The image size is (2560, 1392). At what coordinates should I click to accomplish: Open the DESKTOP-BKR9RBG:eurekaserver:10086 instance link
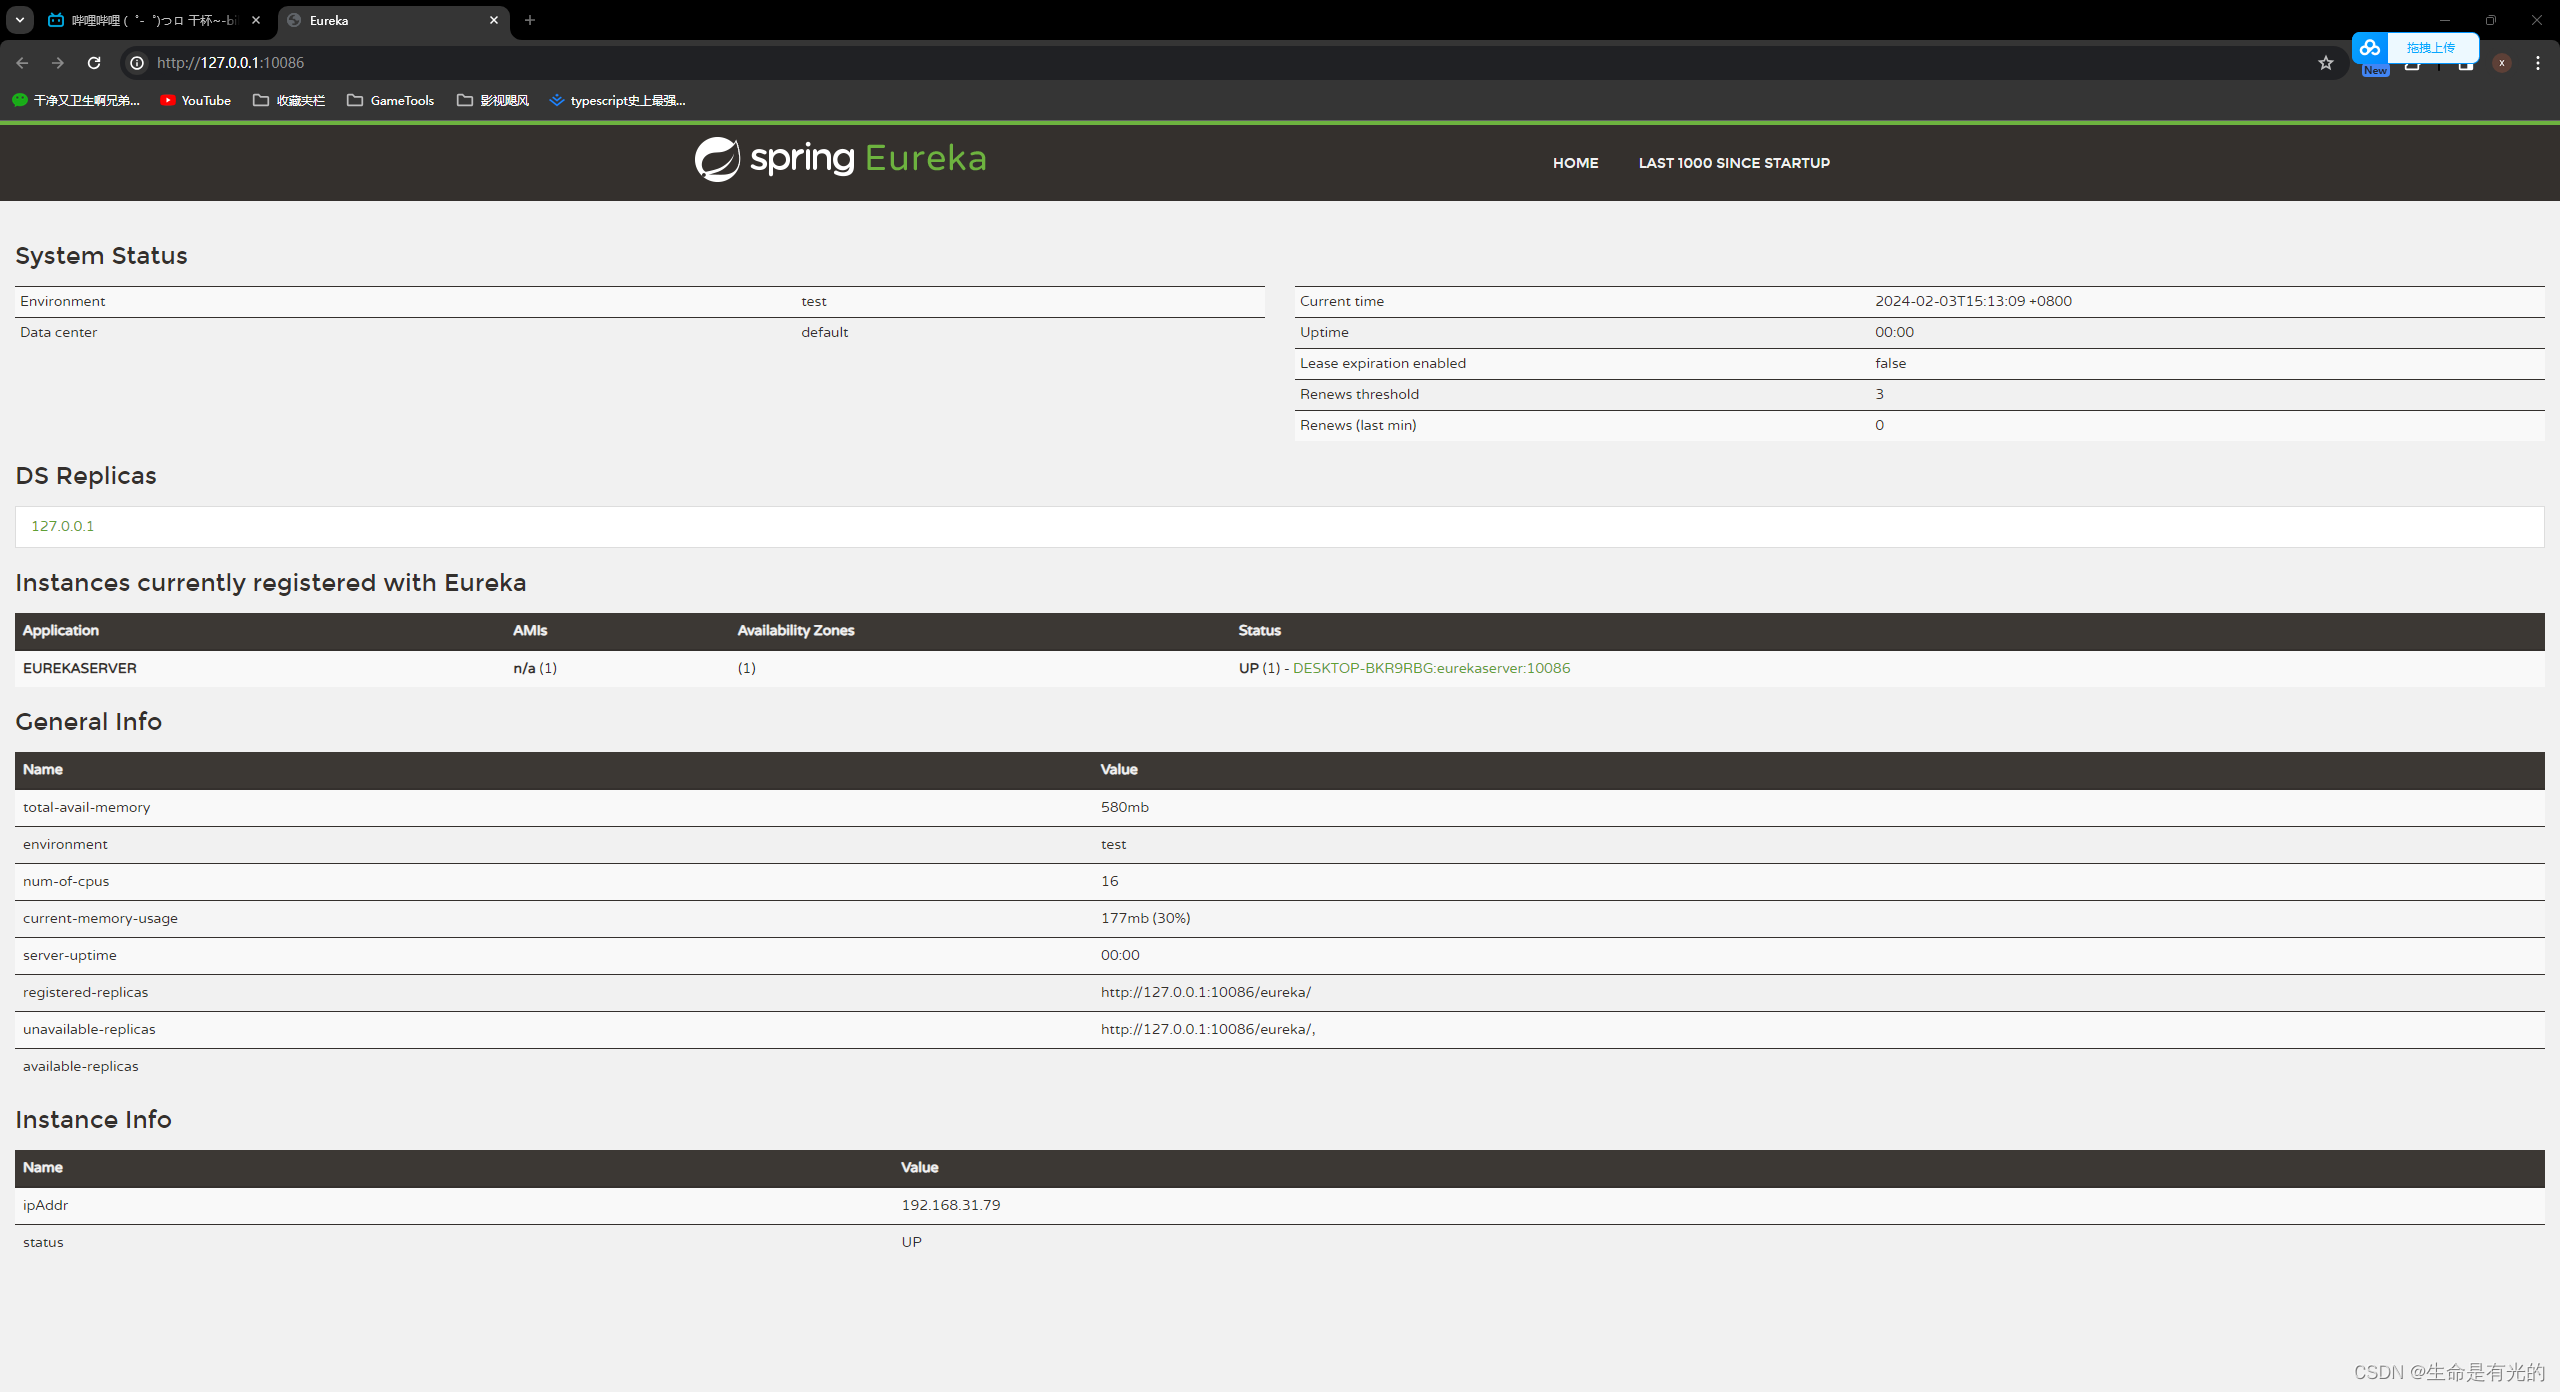1431,668
